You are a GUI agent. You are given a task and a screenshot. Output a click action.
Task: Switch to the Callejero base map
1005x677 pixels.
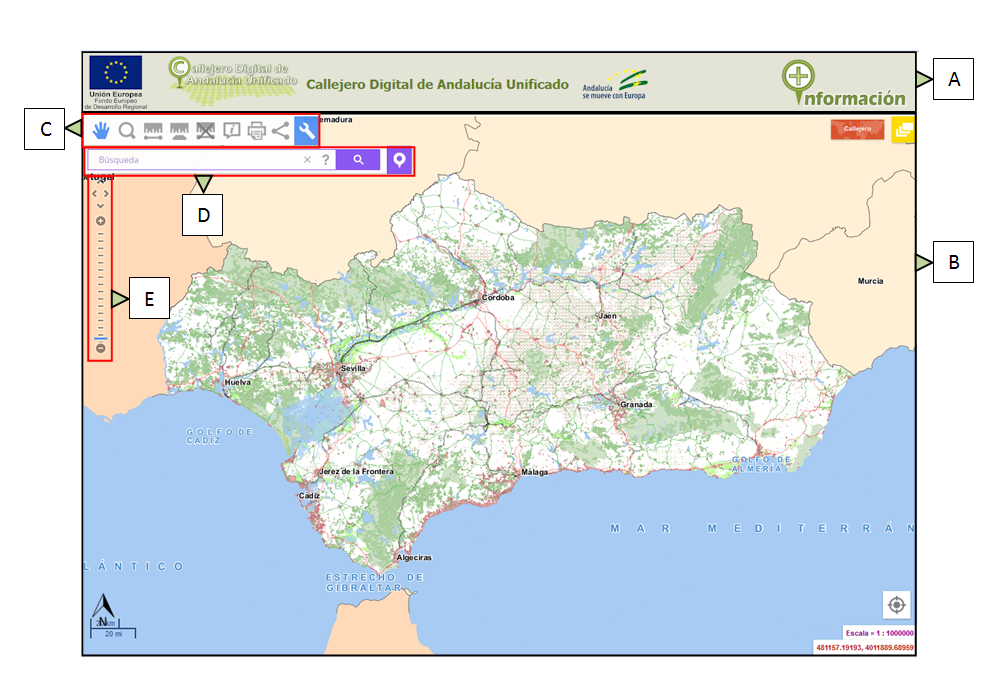(x=858, y=130)
